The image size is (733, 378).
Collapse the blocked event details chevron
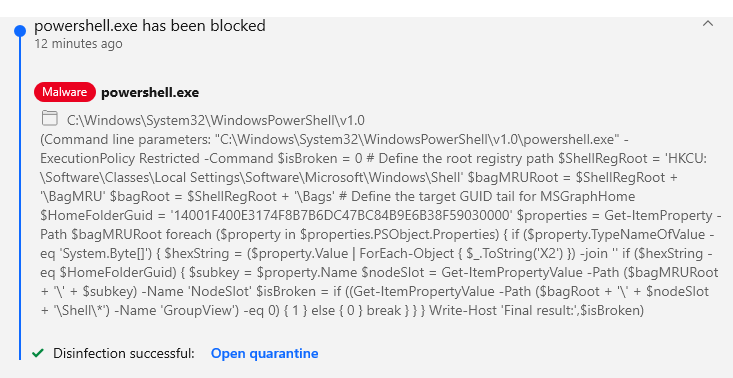708,23
